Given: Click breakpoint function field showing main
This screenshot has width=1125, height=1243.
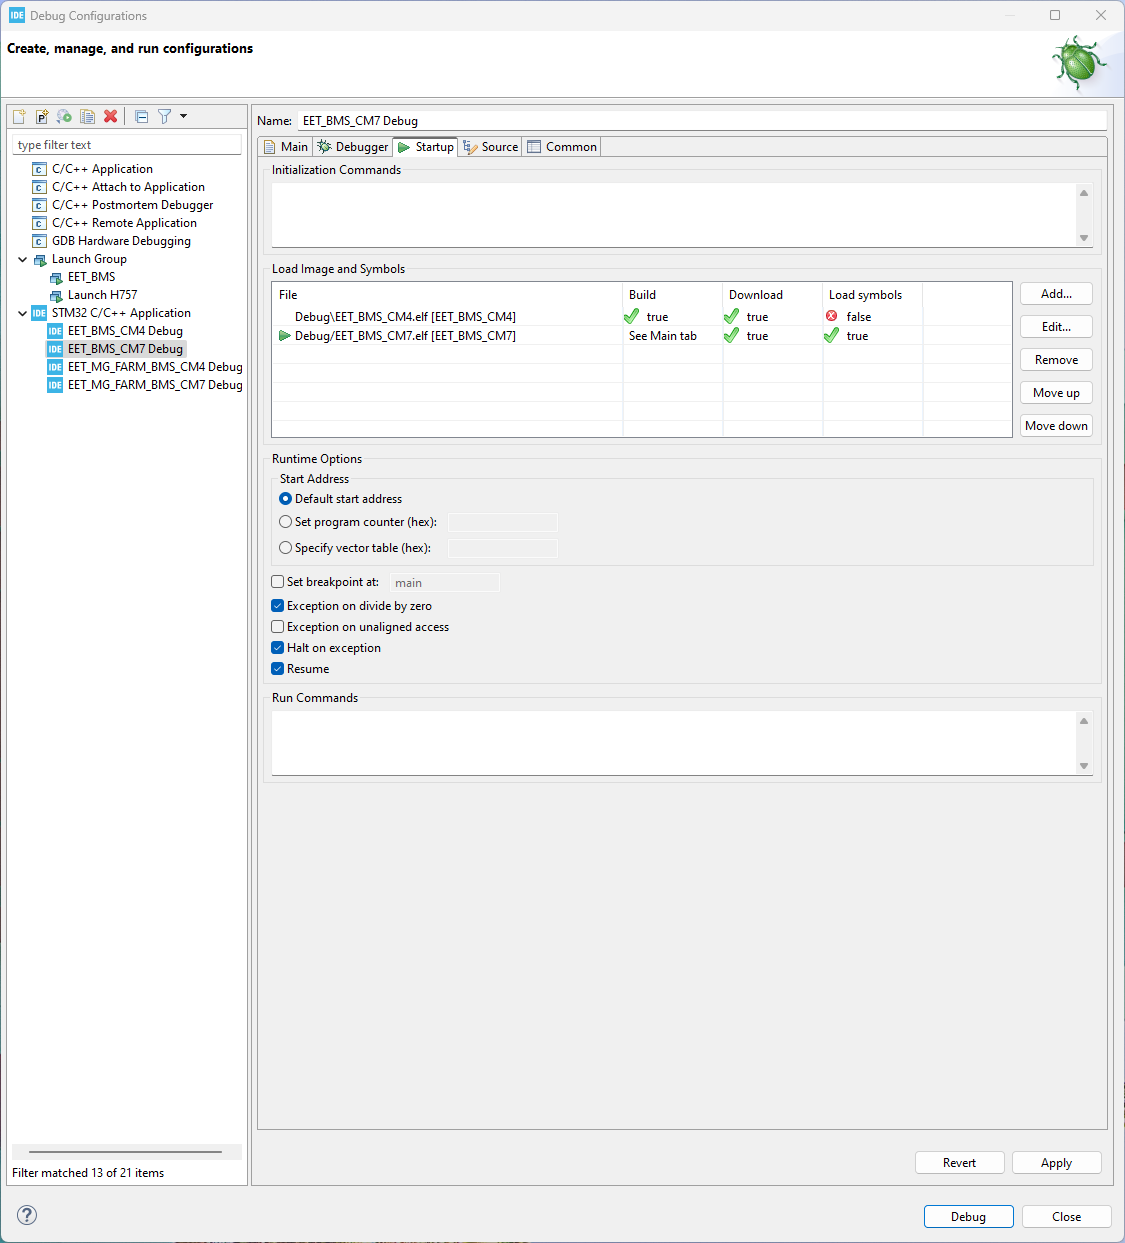Looking at the screenshot, I should 444,583.
